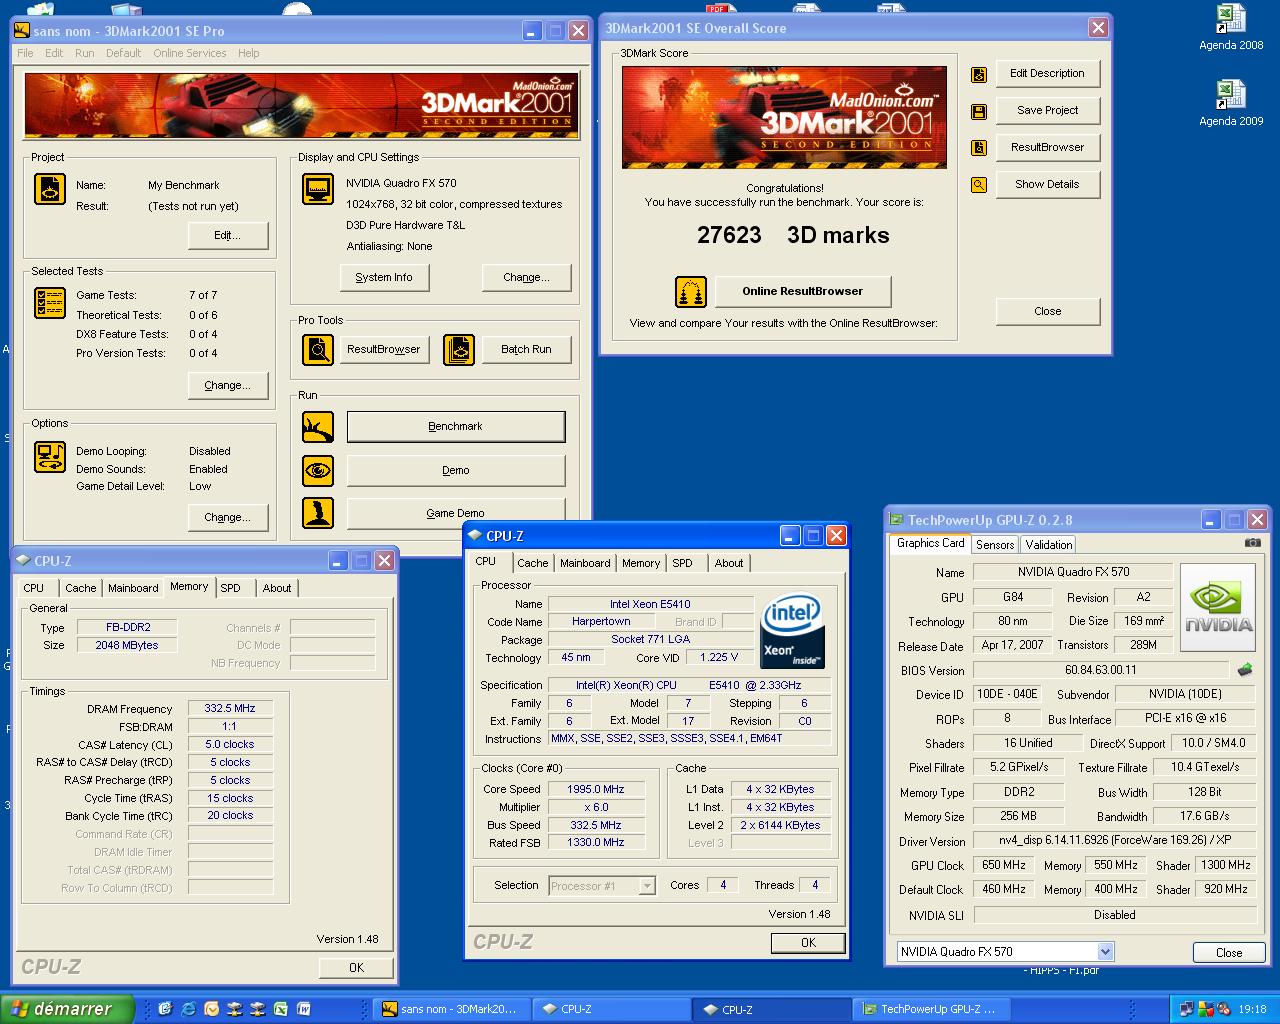Open the GPU selection dropdown in GPU-Z
This screenshot has height=1024, width=1280.
pos(1105,952)
